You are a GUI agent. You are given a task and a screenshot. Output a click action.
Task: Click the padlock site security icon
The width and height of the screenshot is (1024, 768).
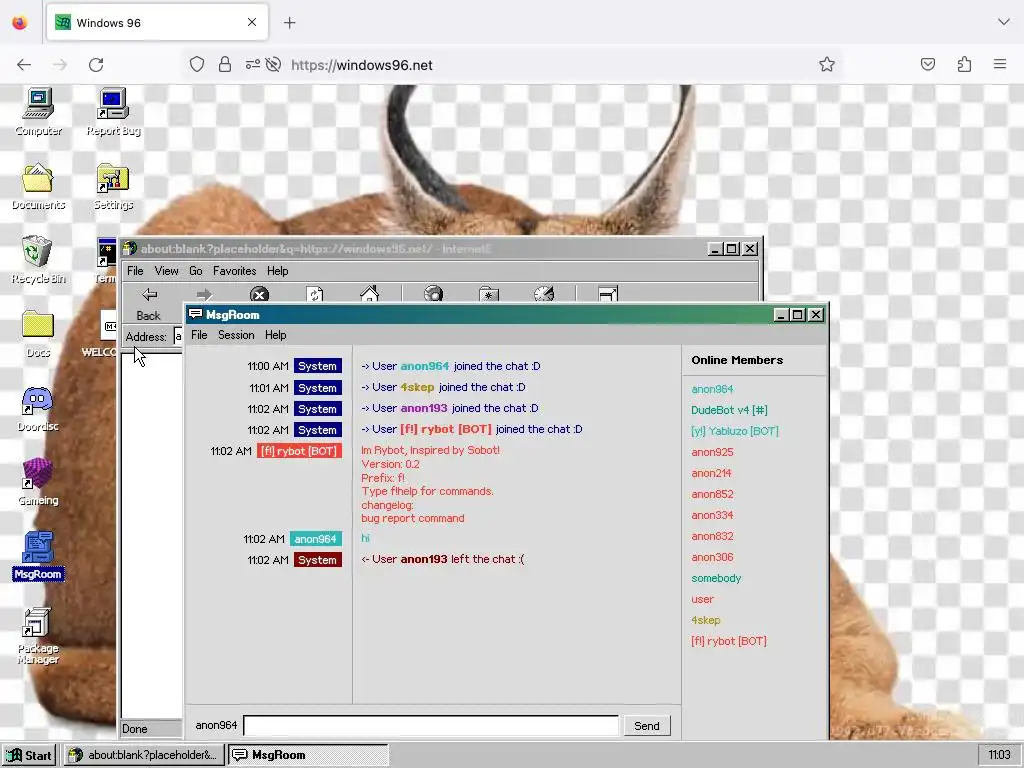[225, 64]
